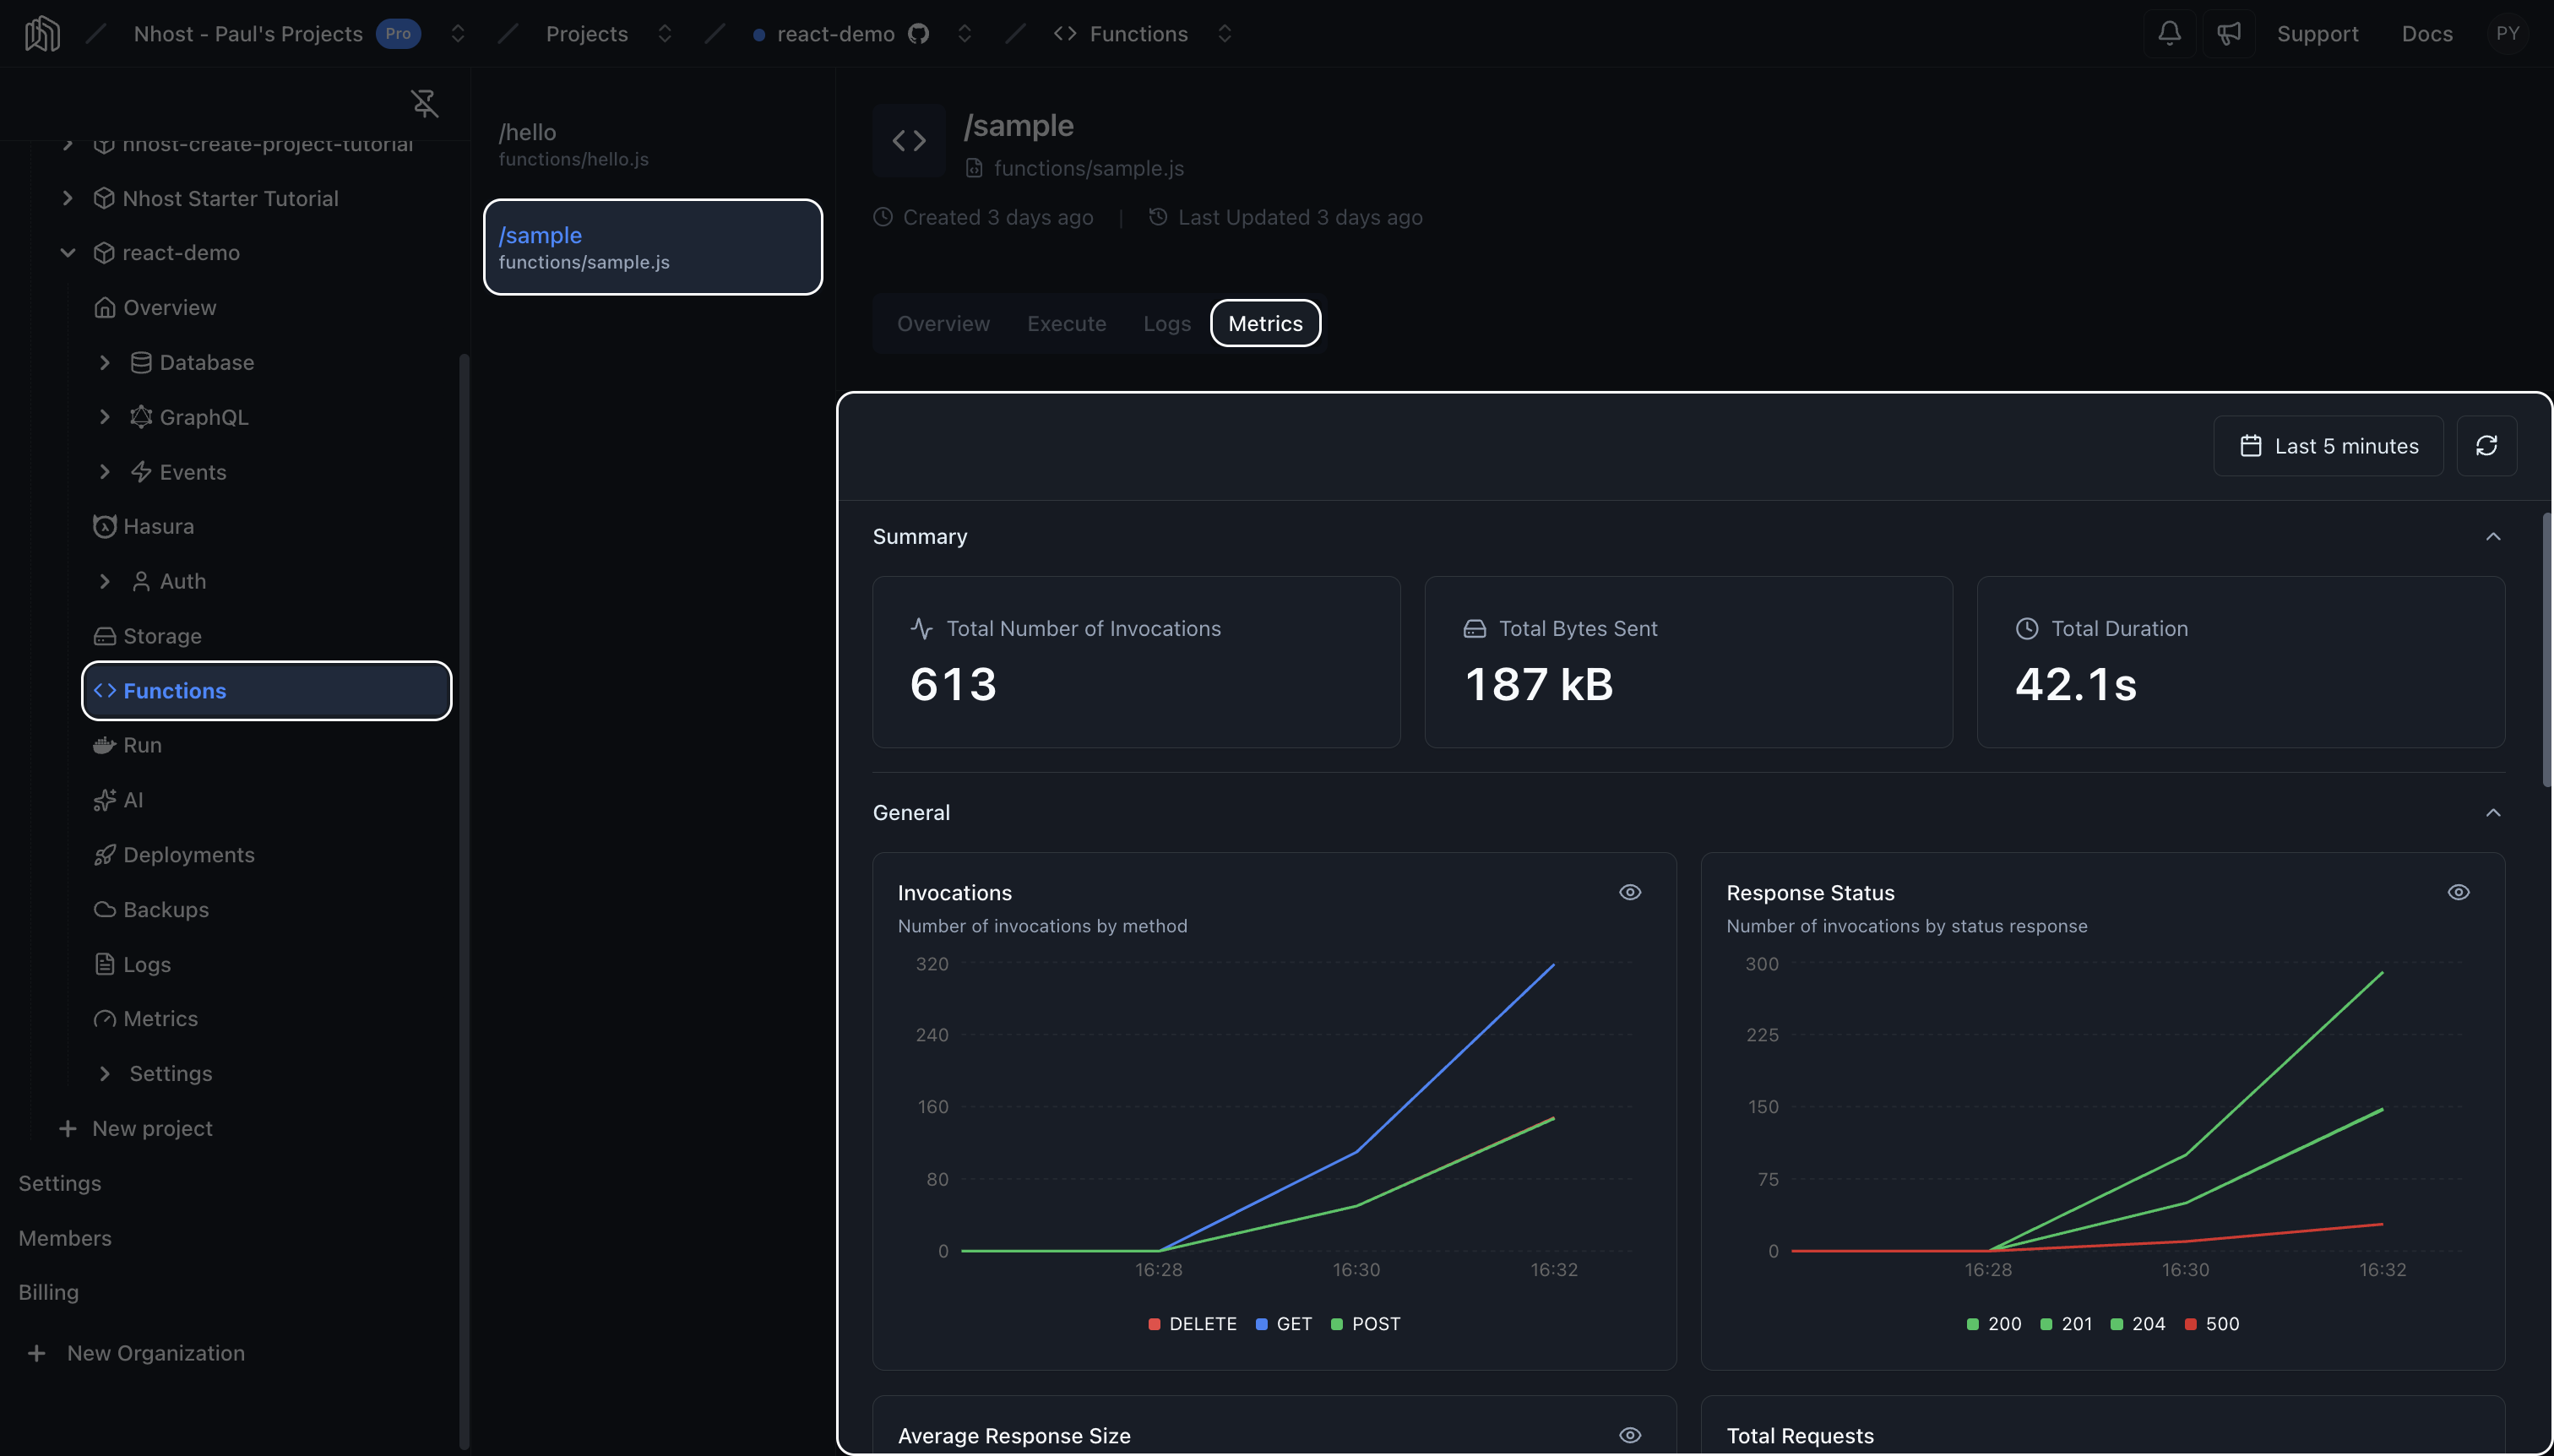The width and height of the screenshot is (2554, 1456).
Task: Unpin the sidebar with the pin icon
Action: coord(424,103)
